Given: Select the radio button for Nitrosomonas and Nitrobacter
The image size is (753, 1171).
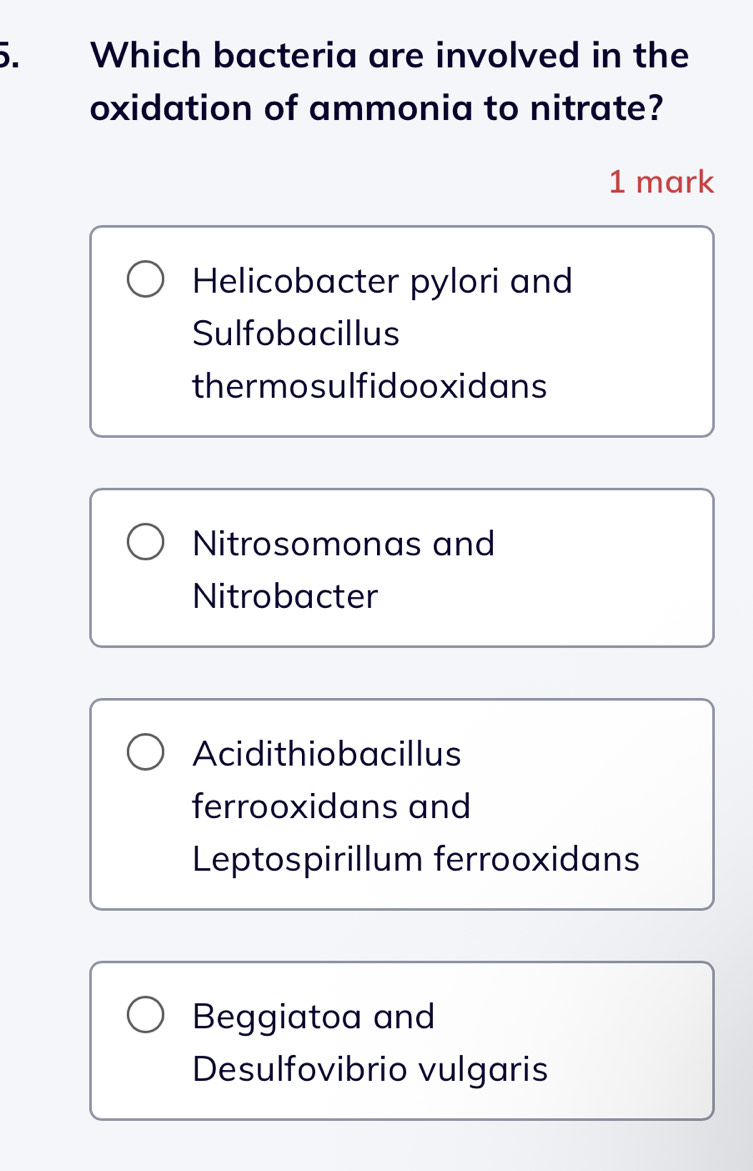Looking at the screenshot, I should [145, 542].
